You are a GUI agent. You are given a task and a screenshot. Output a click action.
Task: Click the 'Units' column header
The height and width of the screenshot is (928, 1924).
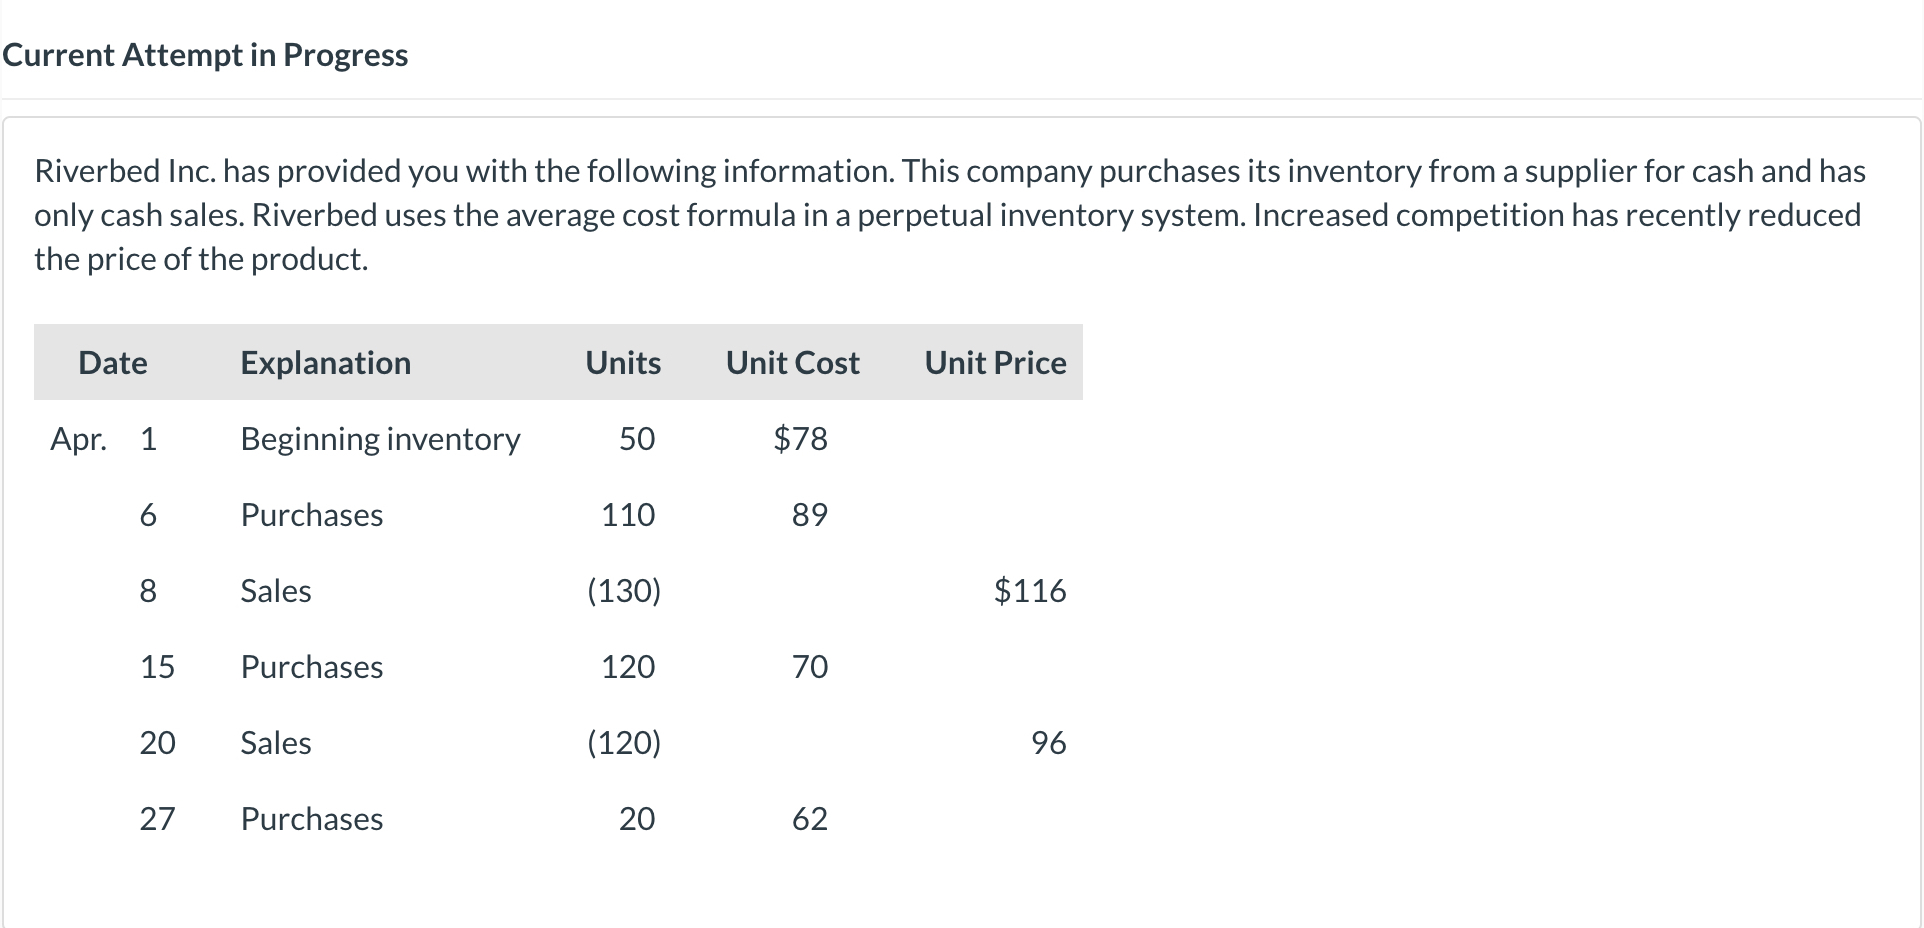pyautogui.click(x=623, y=362)
